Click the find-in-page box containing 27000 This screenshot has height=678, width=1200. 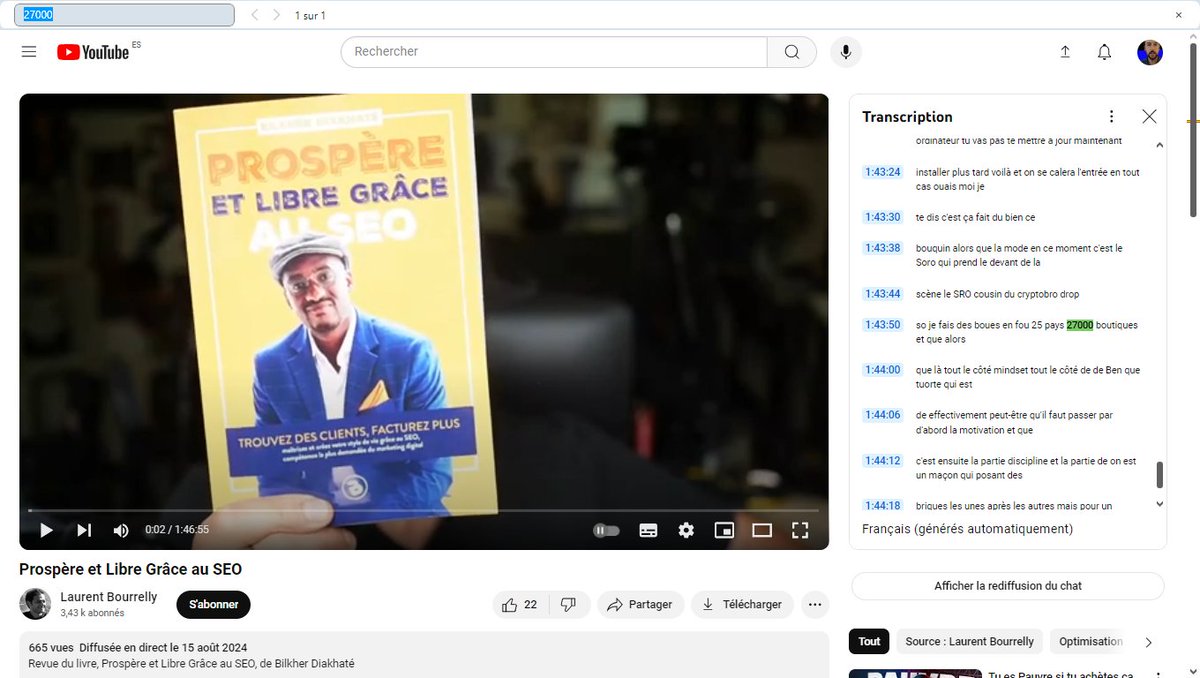tap(125, 15)
